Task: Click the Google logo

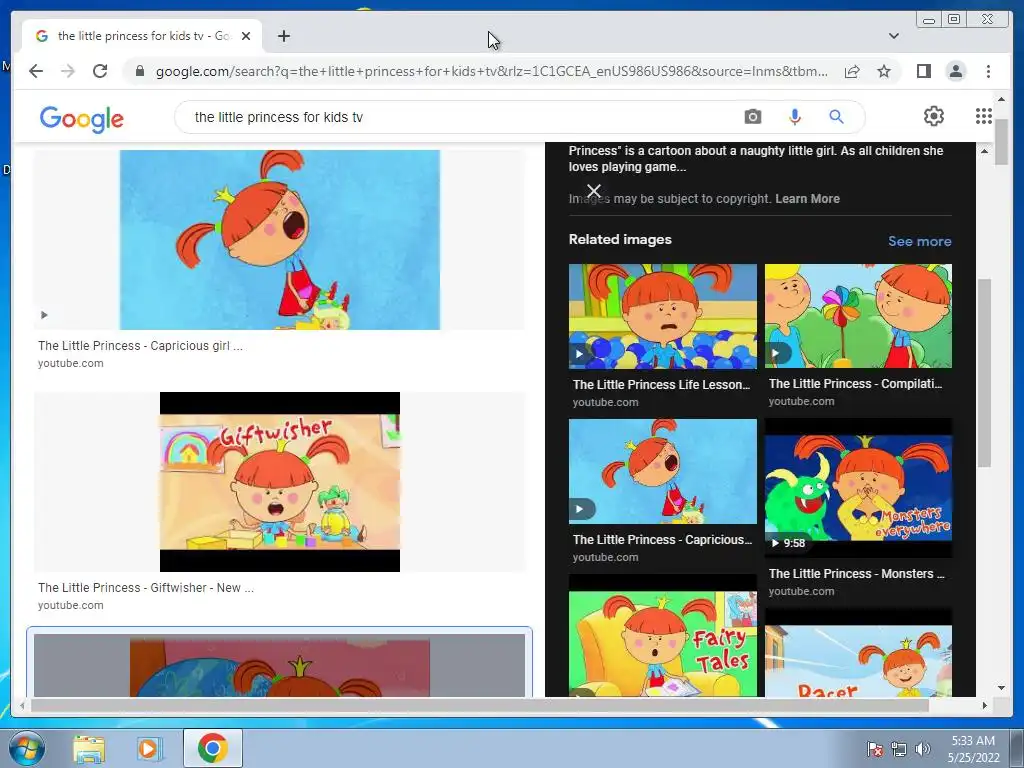Action: coord(82,119)
